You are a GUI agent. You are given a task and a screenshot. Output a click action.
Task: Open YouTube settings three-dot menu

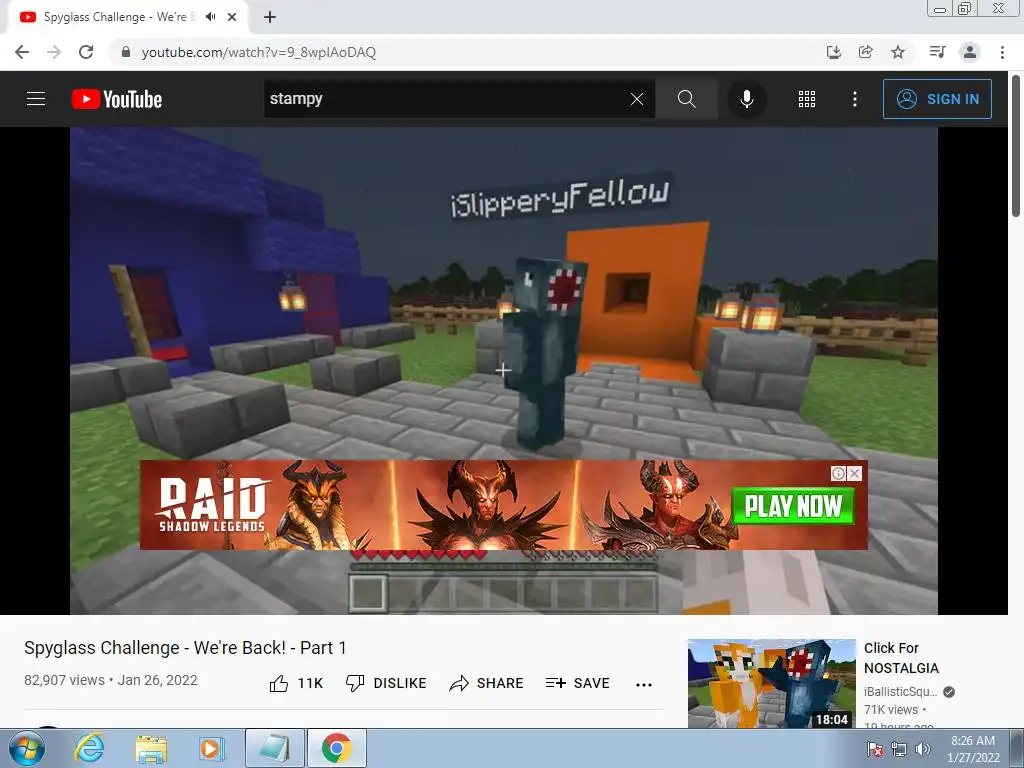pyautogui.click(x=854, y=99)
